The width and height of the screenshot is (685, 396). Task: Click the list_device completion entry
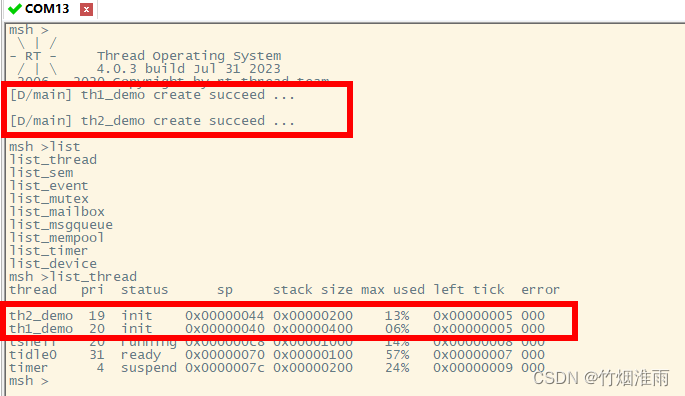53,264
